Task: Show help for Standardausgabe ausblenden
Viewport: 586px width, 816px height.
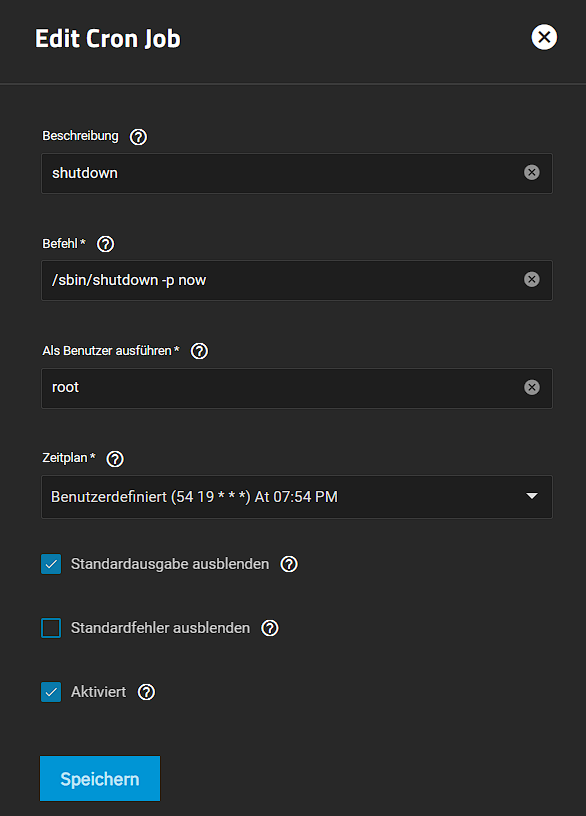Action: [289, 564]
